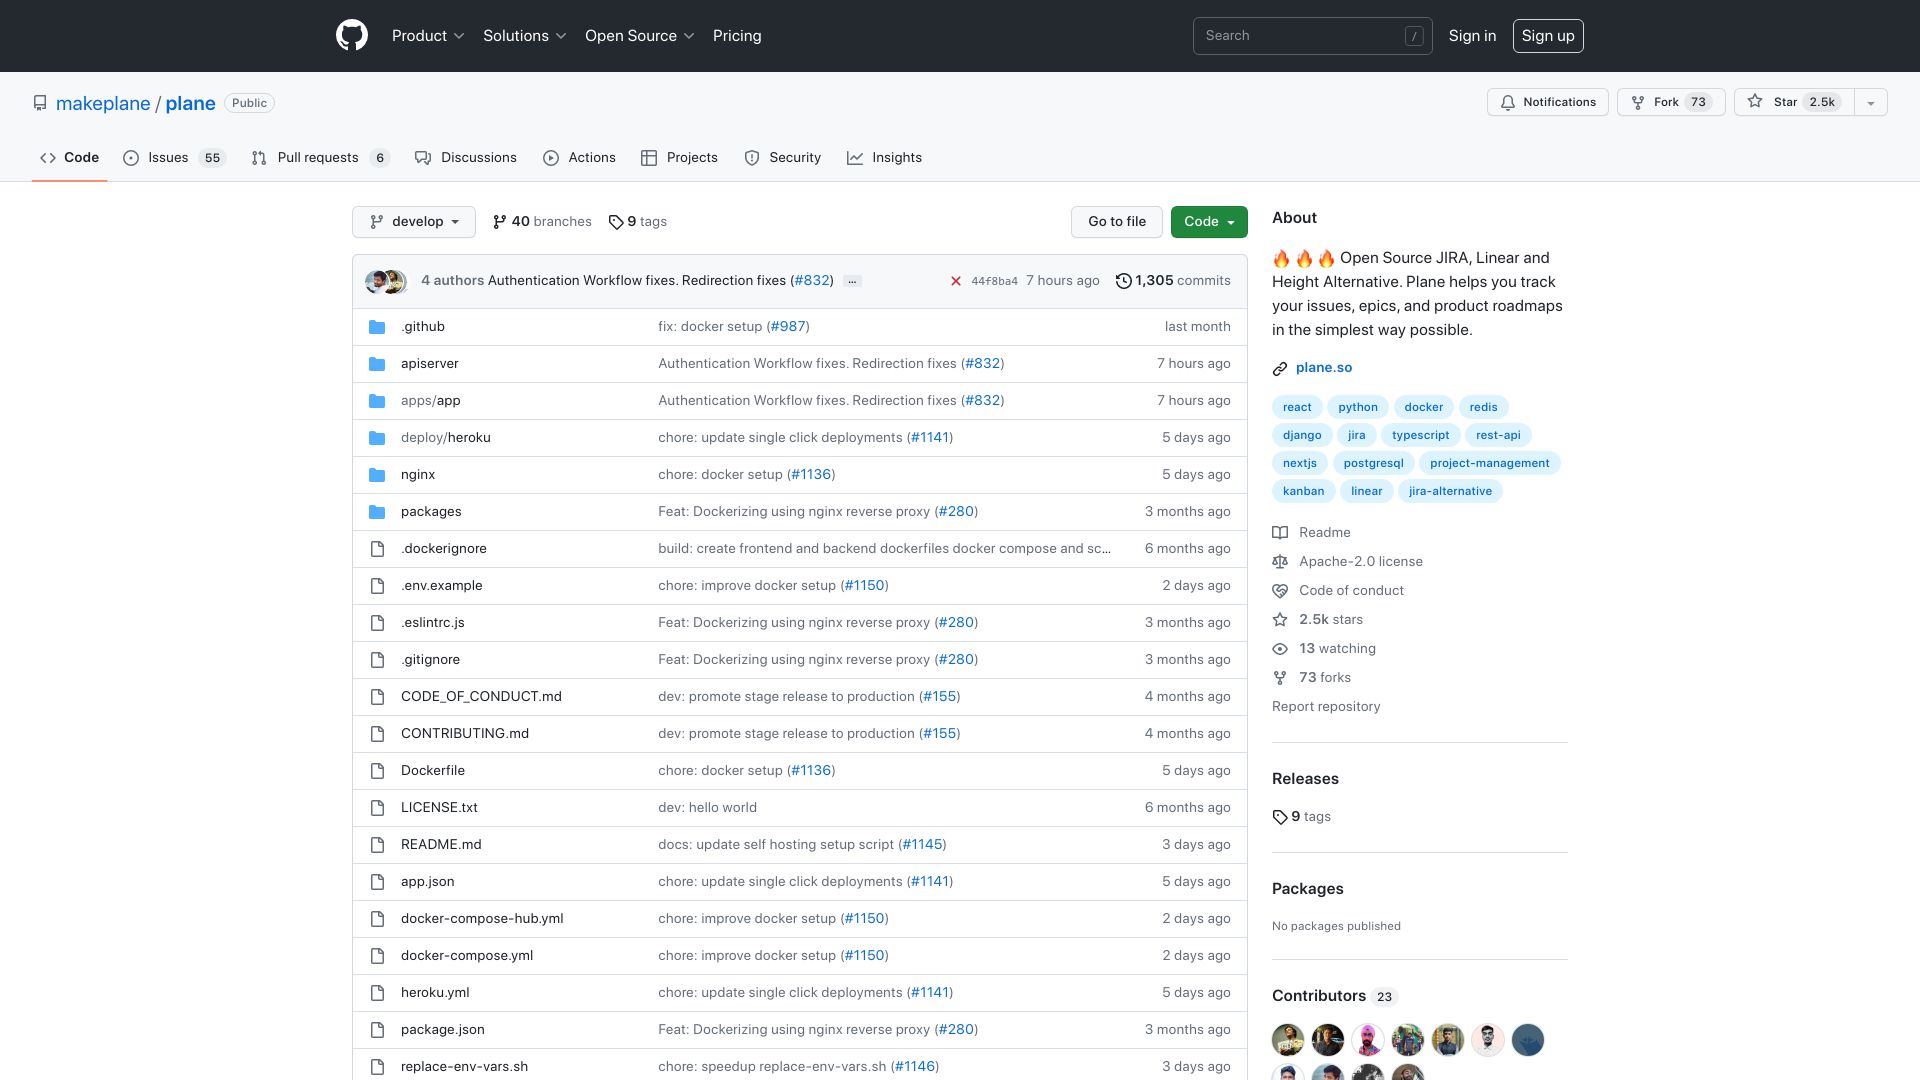Screen dimensions: 1920x1080
Task: Click the license scale icon
Action: pos(1280,562)
